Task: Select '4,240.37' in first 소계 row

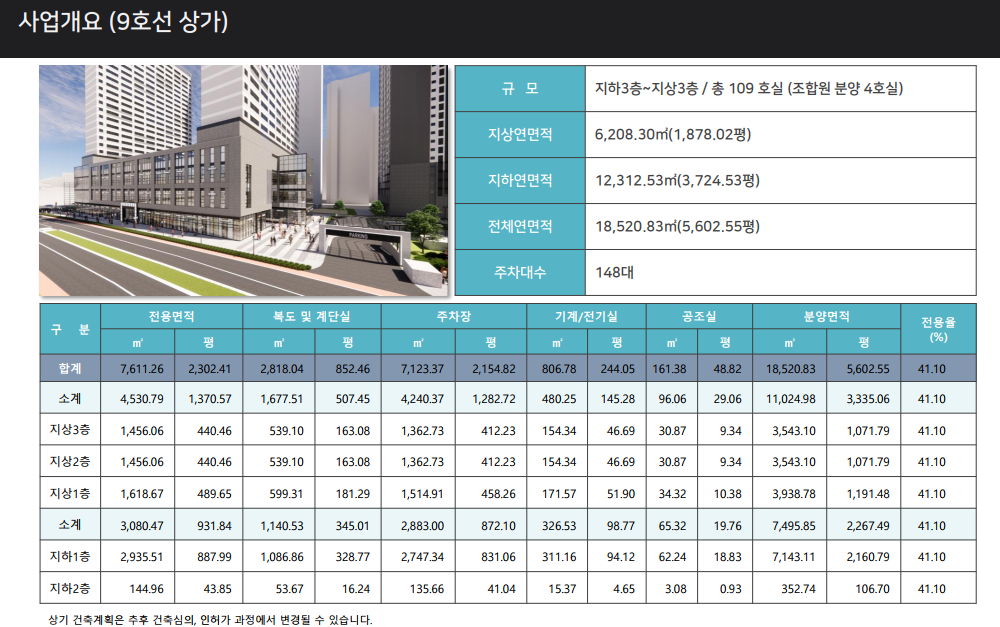Action: 422,399
